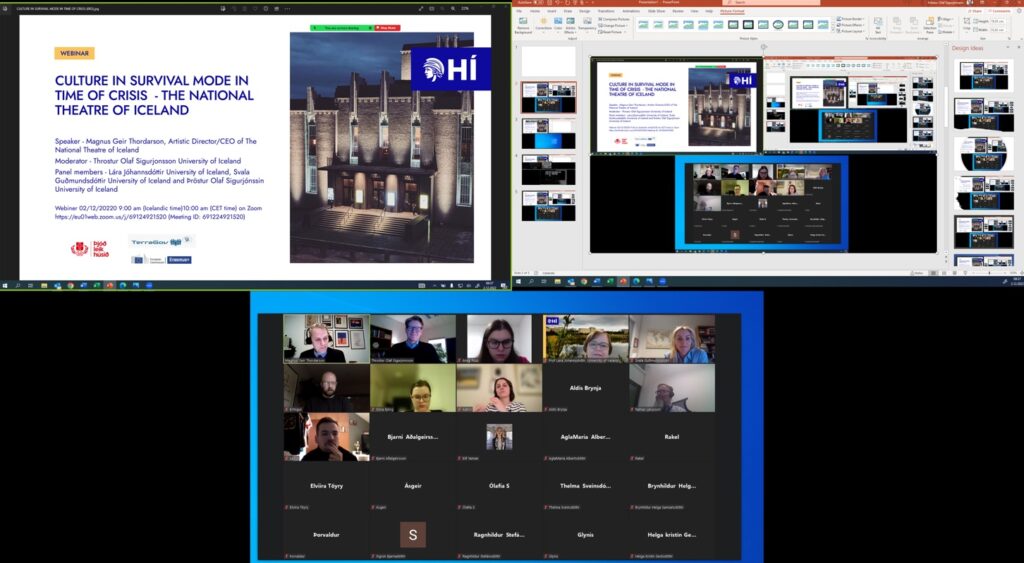Click the zoom magnifier icon in photo viewer
Image resolution: width=1024 pixels, height=563 pixels.
(453, 8)
